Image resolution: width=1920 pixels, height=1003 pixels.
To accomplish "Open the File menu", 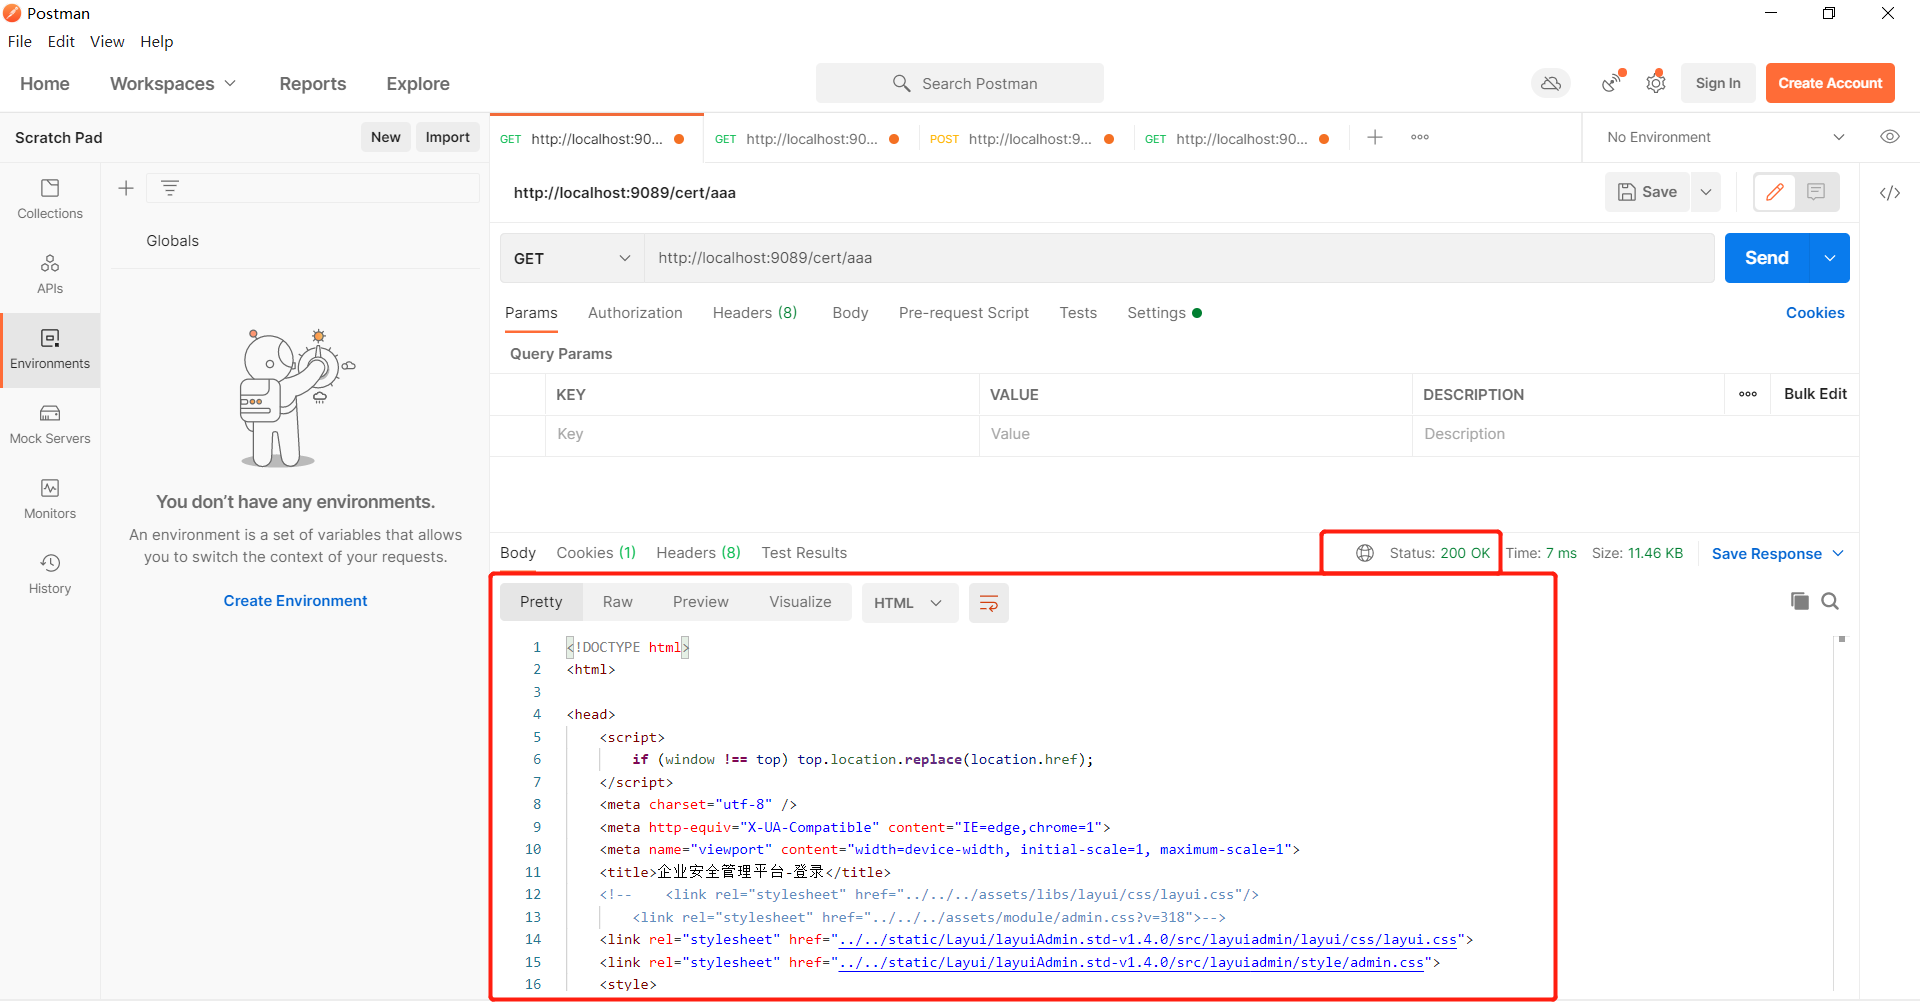I will [20, 41].
